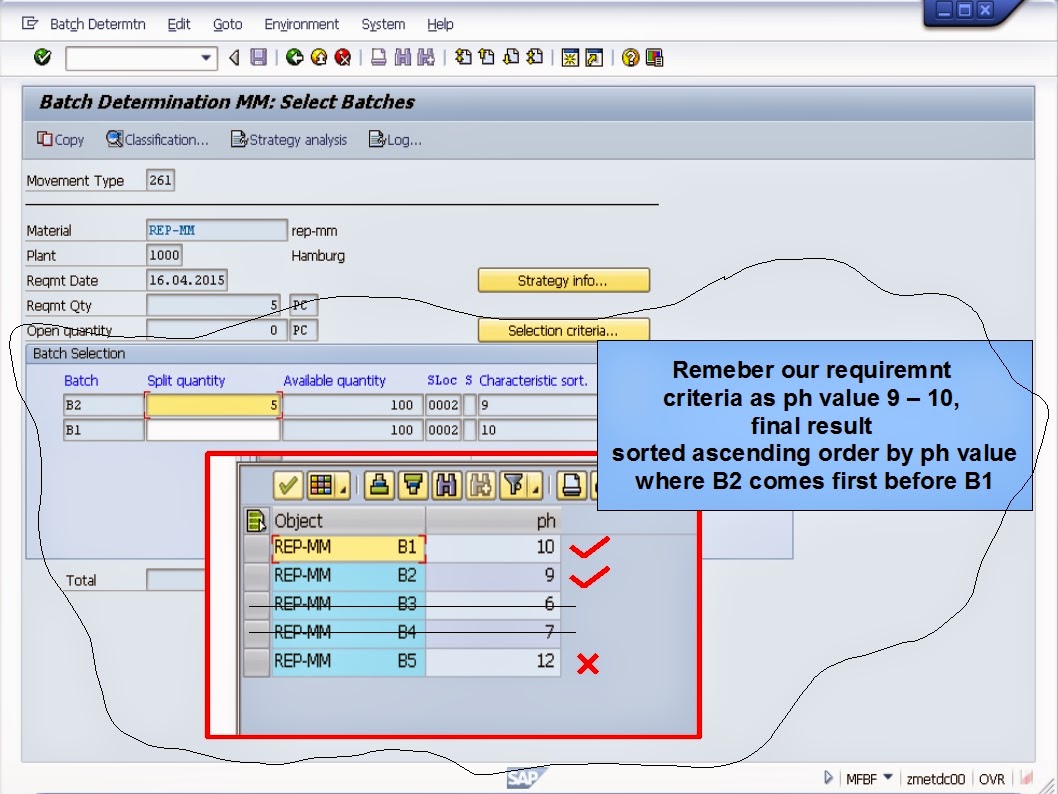Click the Find binoculars icon in popup toolbar
Viewport: 1058px width, 794px height.
[x=448, y=487]
